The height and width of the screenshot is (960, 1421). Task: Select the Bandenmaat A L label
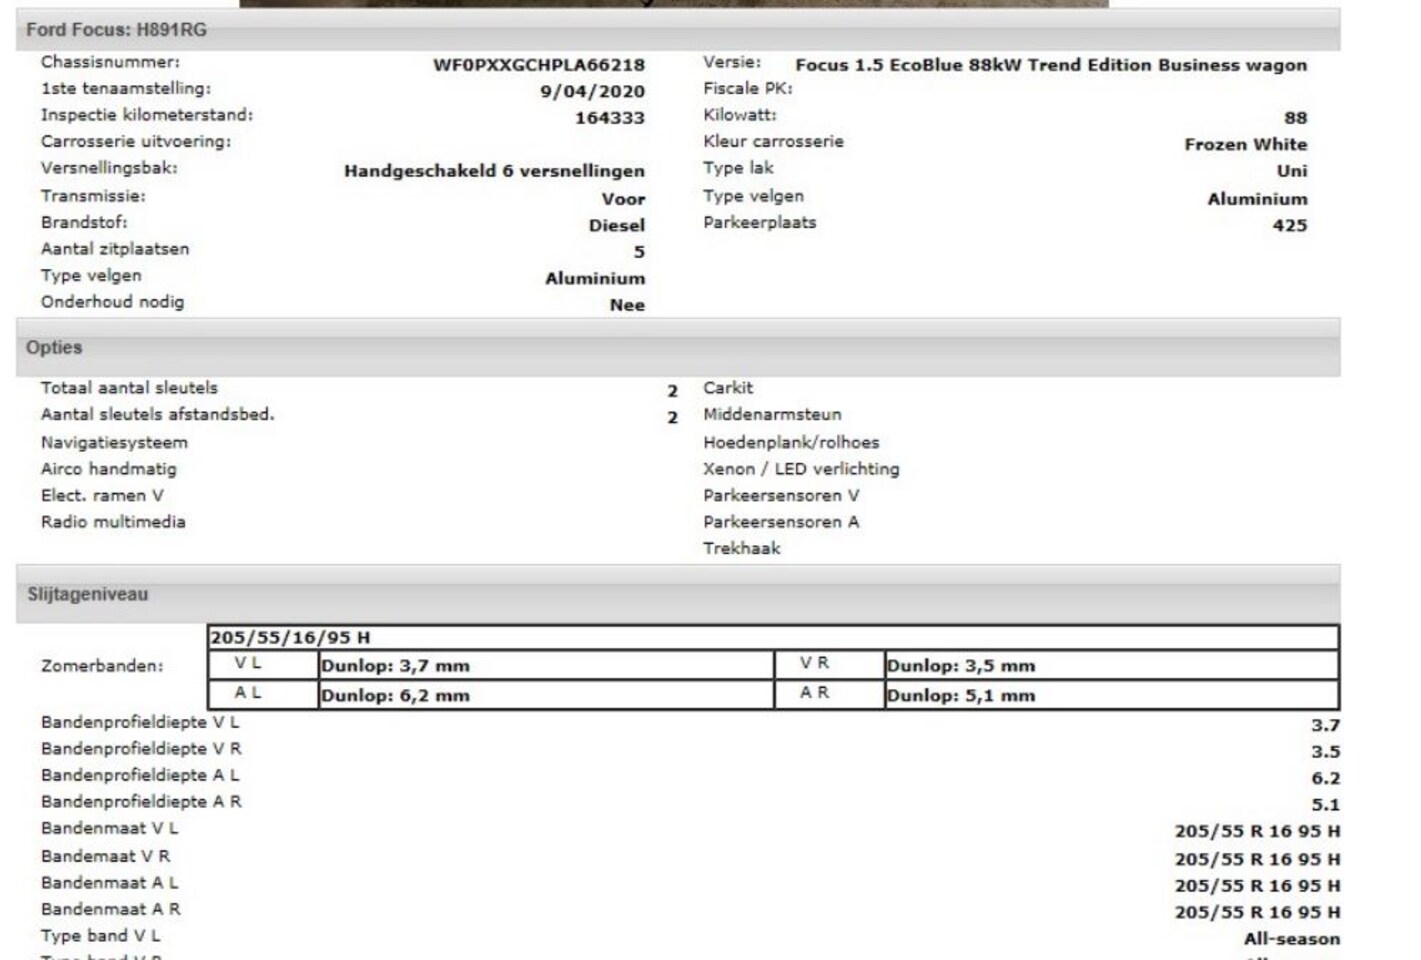click(109, 883)
